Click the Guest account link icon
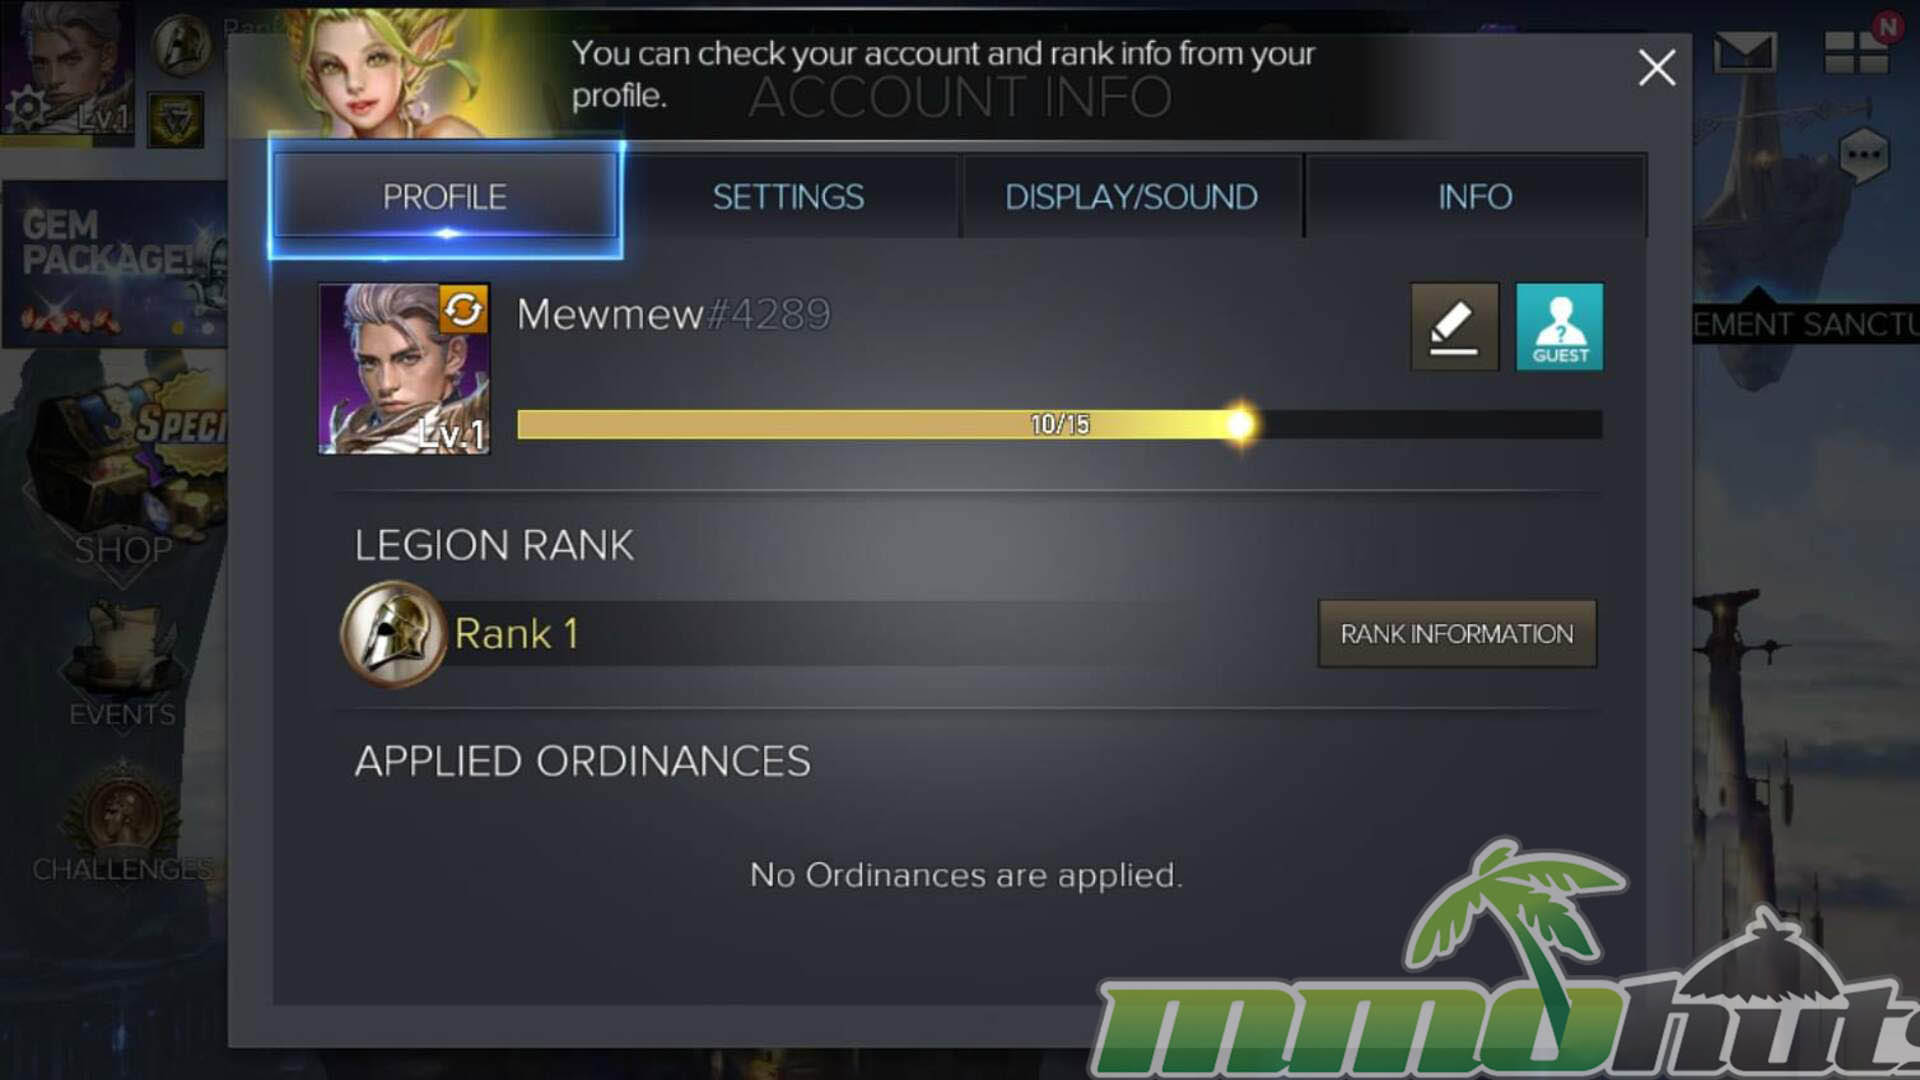This screenshot has height=1080, width=1920. click(x=1560, y=327)
